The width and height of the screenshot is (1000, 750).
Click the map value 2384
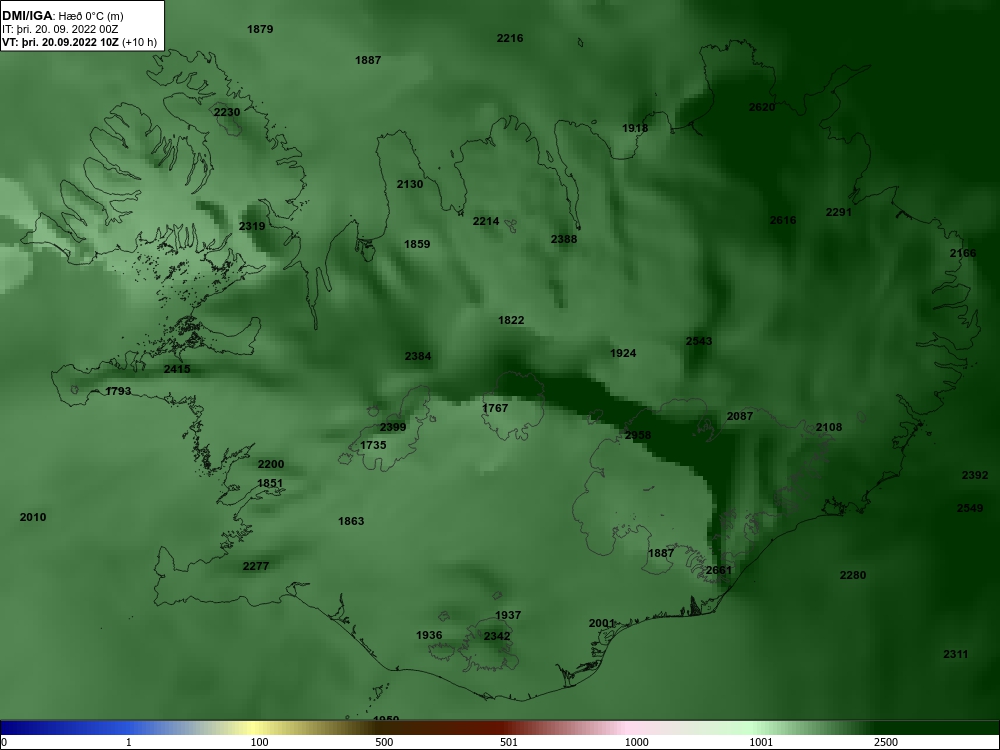click(417, 357)
